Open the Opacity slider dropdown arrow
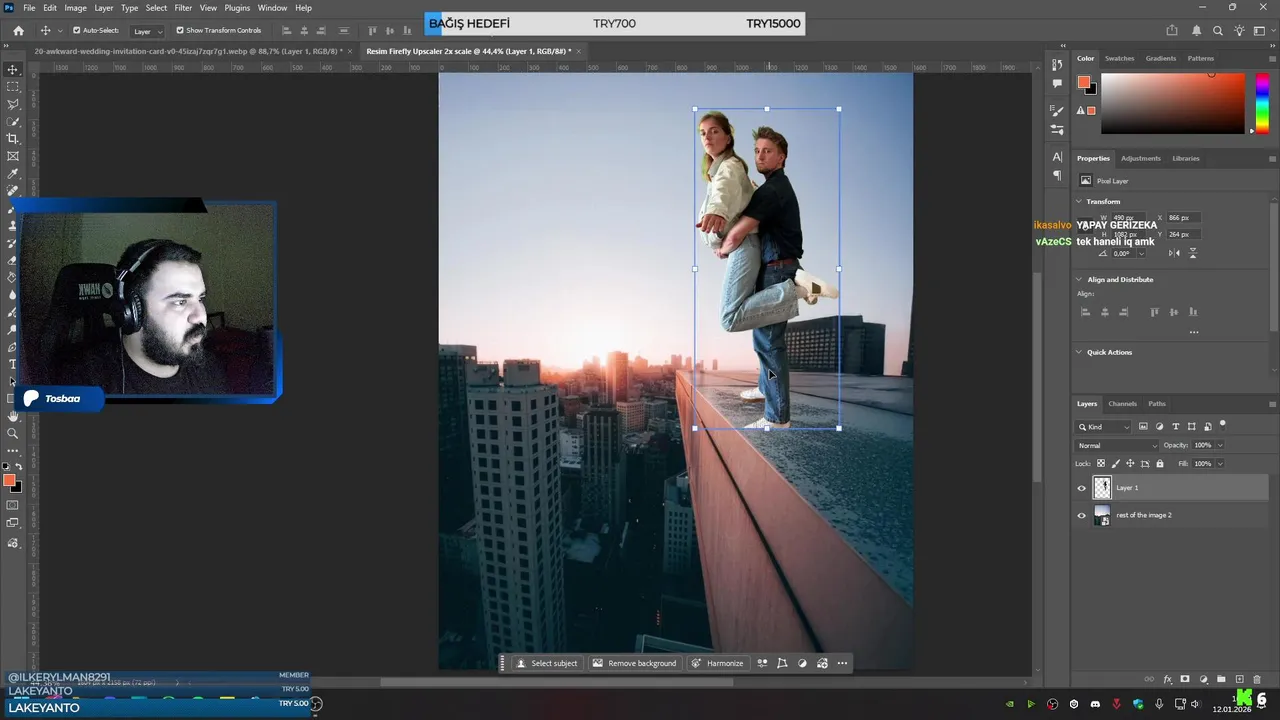 [x=1220, y=445]
